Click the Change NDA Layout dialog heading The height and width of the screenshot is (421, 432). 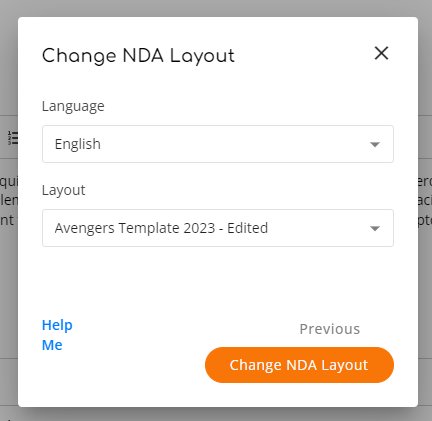point(138,56)
